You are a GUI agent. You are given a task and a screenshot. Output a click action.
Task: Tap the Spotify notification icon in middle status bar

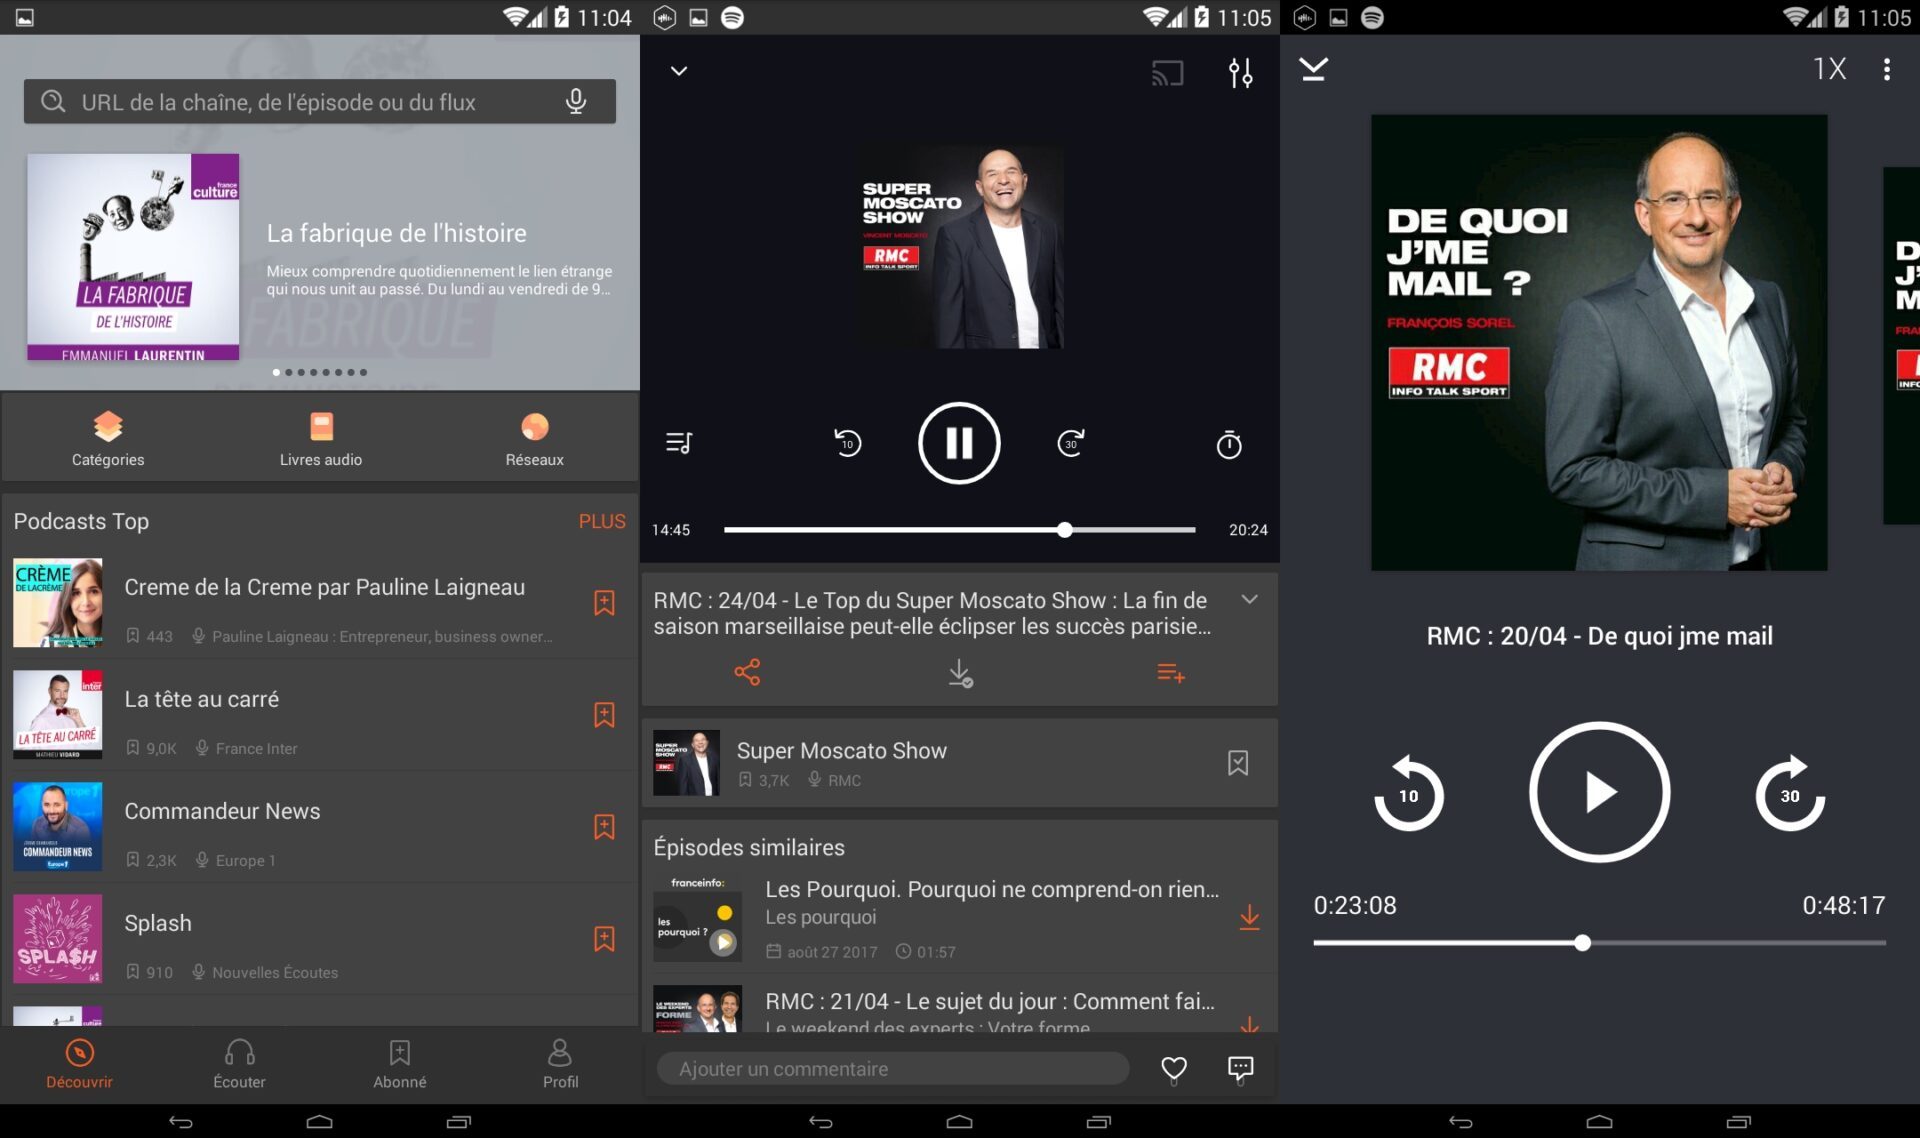732,18
